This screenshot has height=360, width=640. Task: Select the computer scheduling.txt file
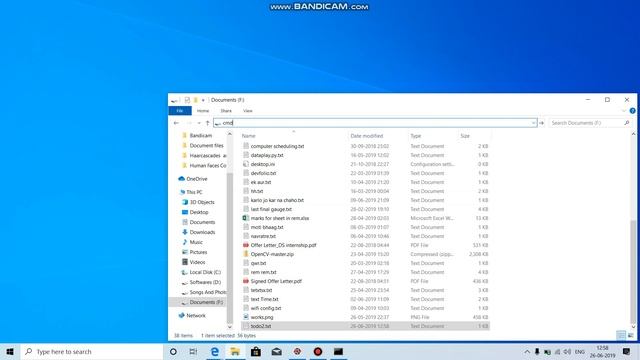pyautogui.click(x=277, y=146)
